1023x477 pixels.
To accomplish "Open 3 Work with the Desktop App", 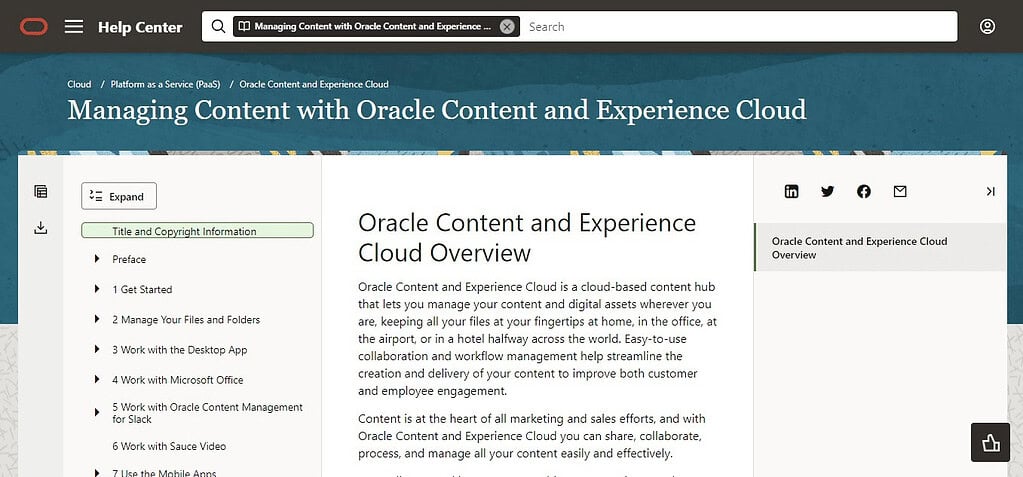I will [x=179, y=350].
